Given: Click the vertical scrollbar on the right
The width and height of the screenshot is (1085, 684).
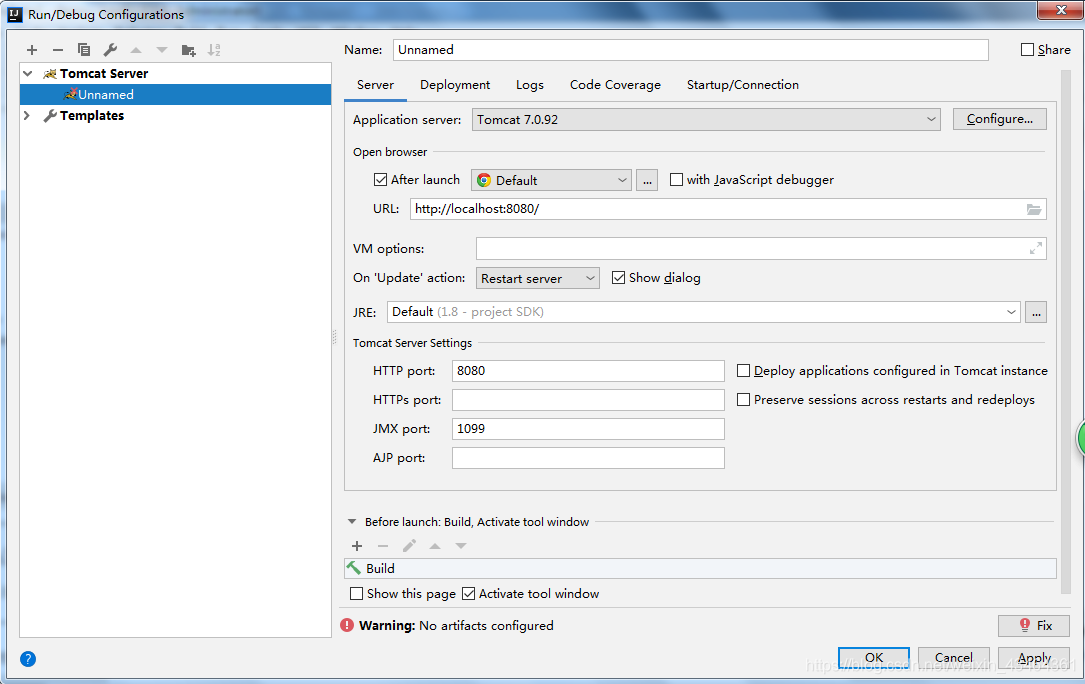Looking at the screenshot, I should point(1066,332).
